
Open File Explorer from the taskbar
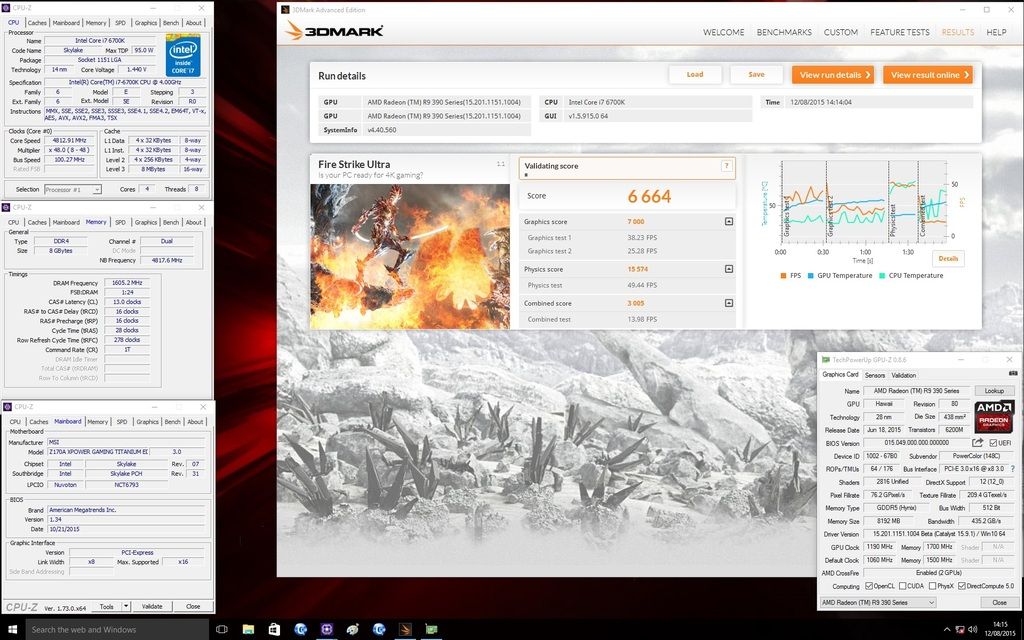(x=248, y=630)
